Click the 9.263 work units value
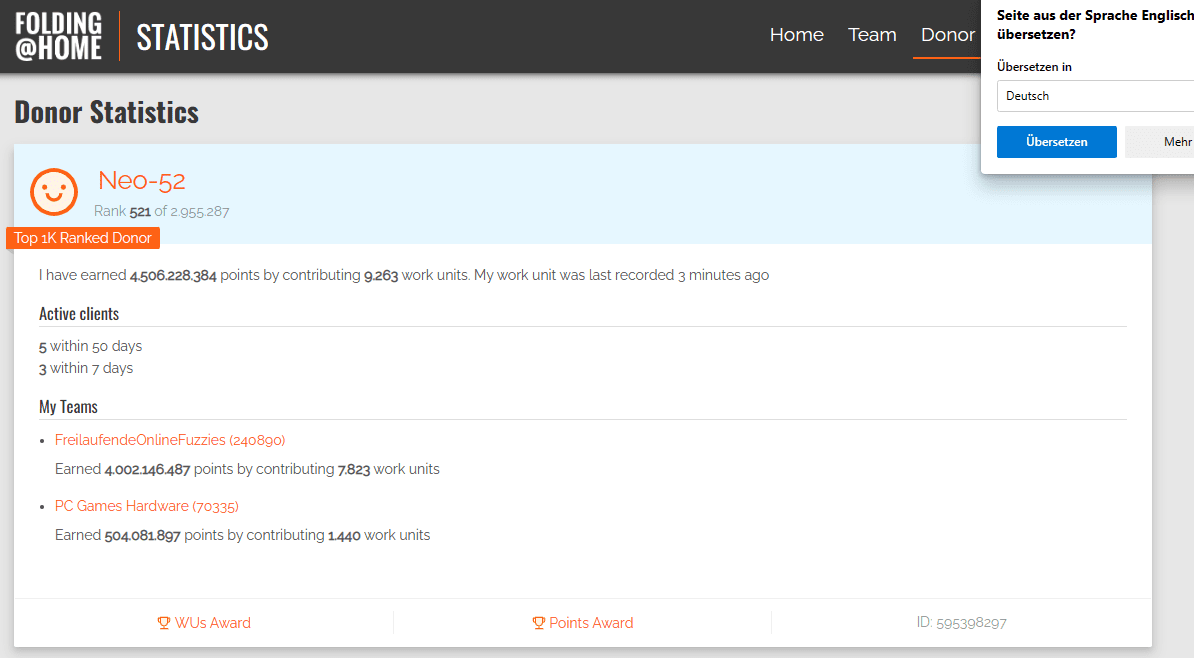The height and width of the screenshot is (658, 1194). point(381,276)
